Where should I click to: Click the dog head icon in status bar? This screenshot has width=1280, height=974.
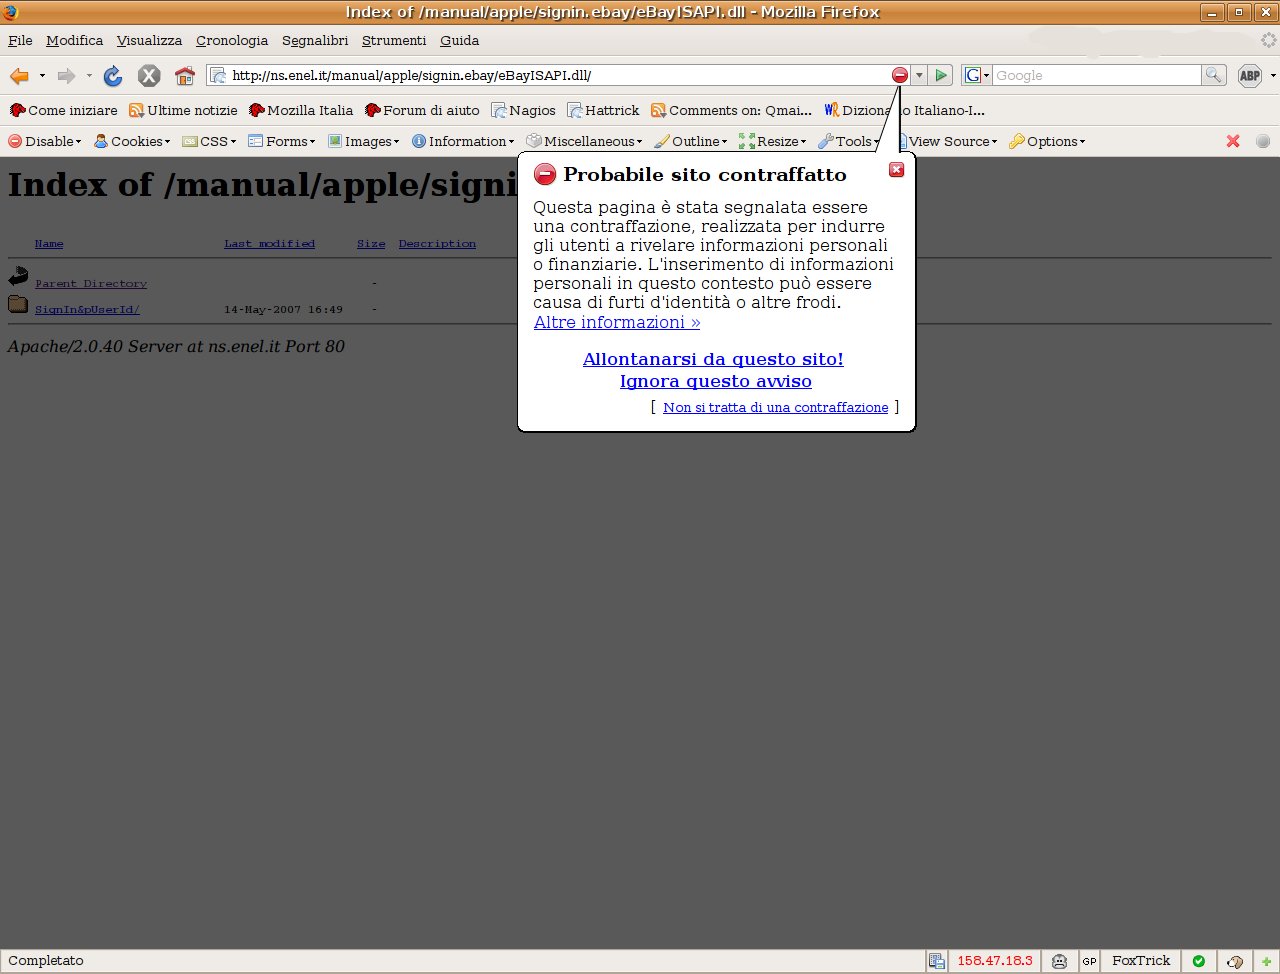[1235, 961]
